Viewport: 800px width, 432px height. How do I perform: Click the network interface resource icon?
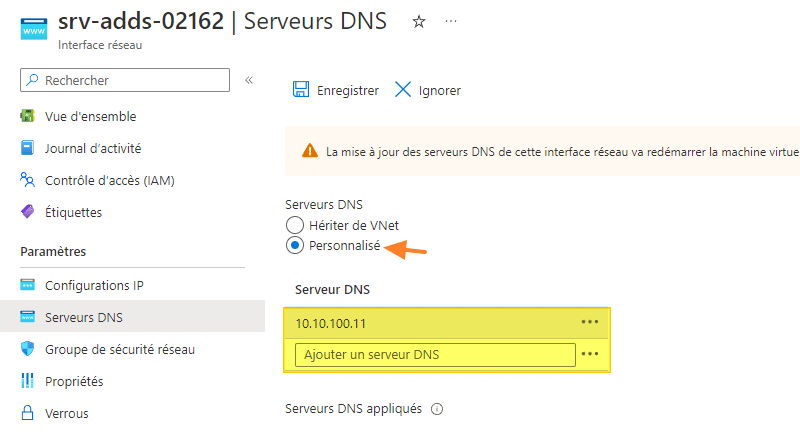(34, 28)
